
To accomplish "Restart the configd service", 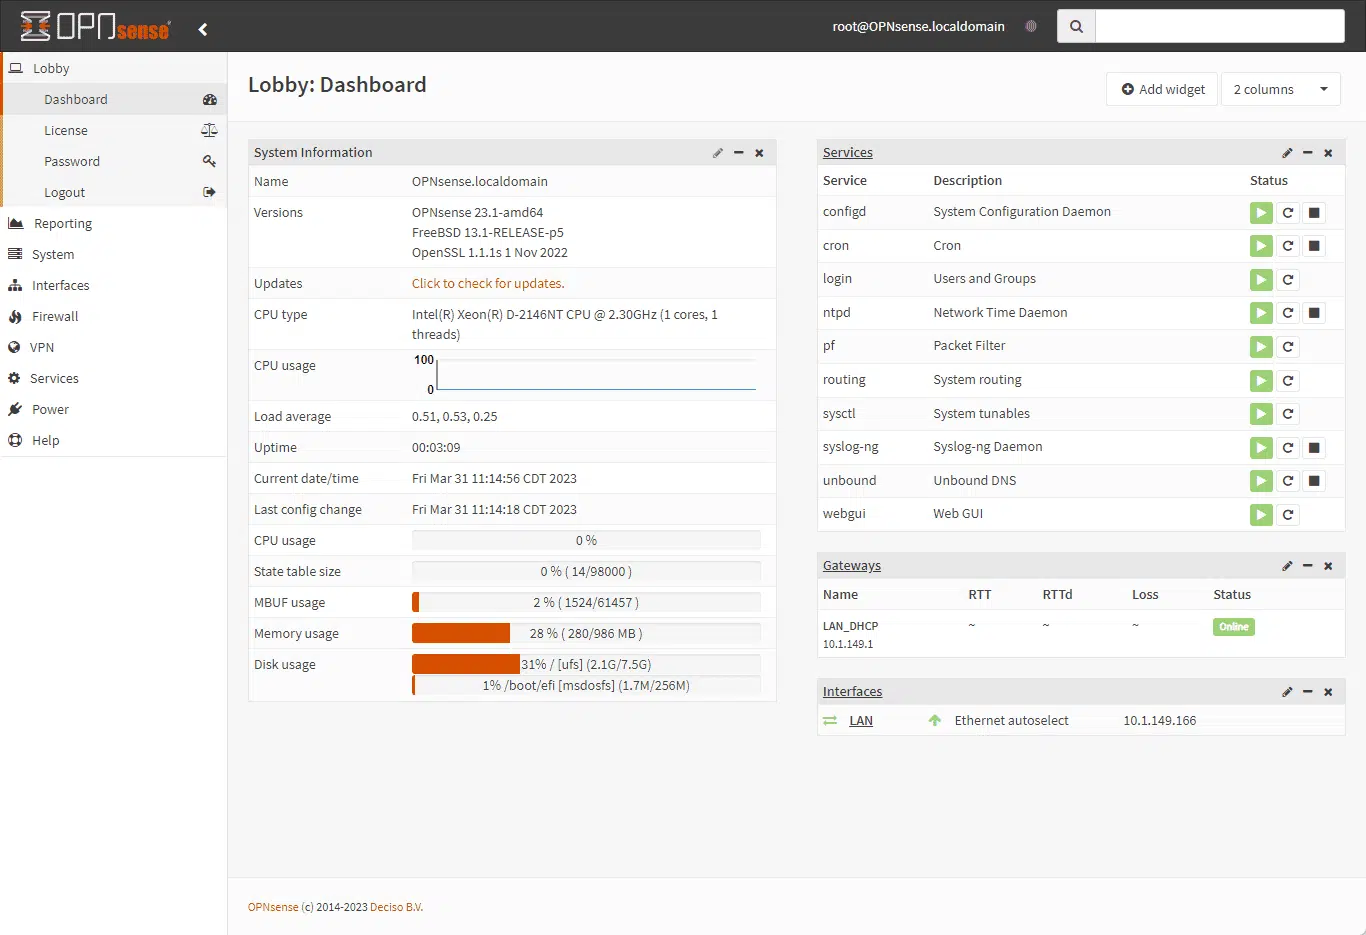I will [x=1288, y=213].
